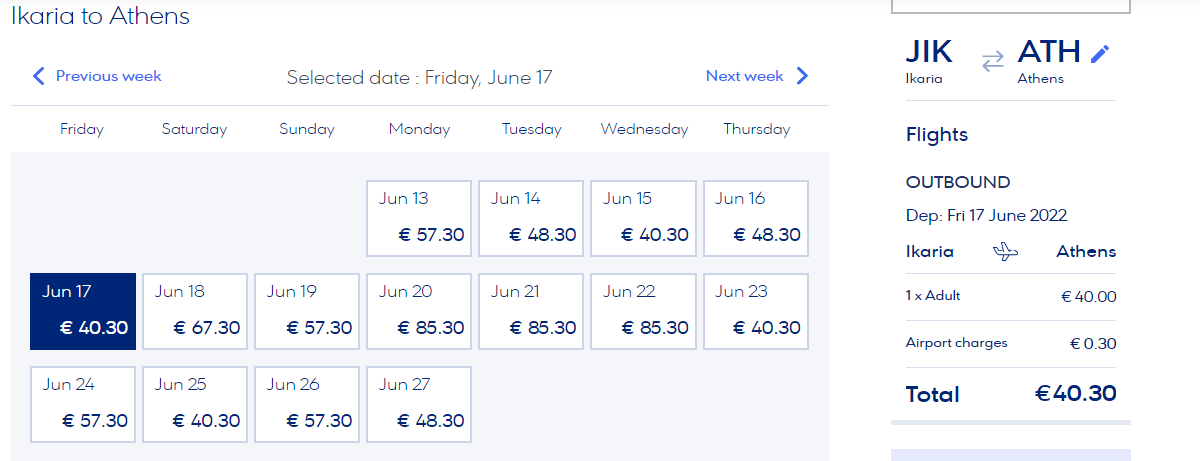Screen dimensions: 1200x461
Task: Click the Jun 22 fare tile
Action: [643, 311]
